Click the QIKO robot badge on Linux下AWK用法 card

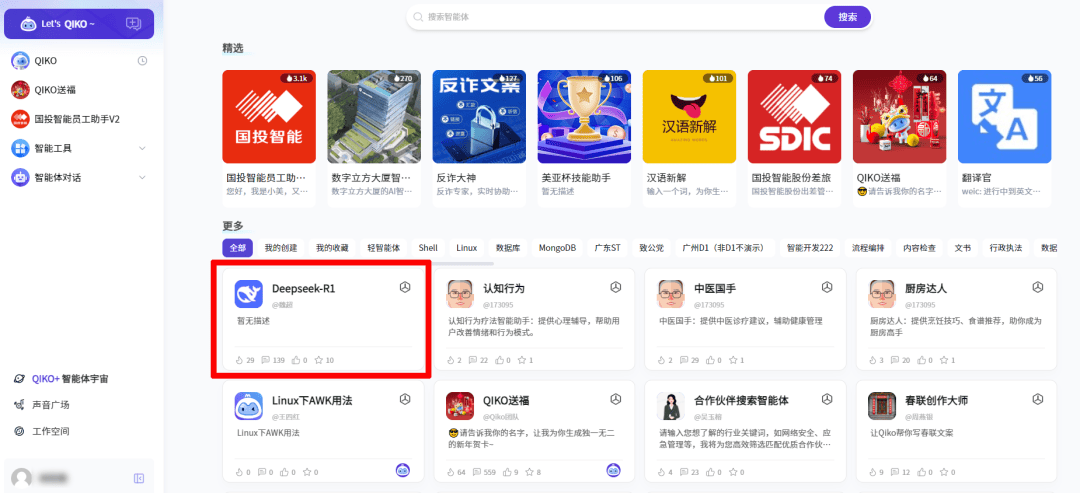(403, 470)
